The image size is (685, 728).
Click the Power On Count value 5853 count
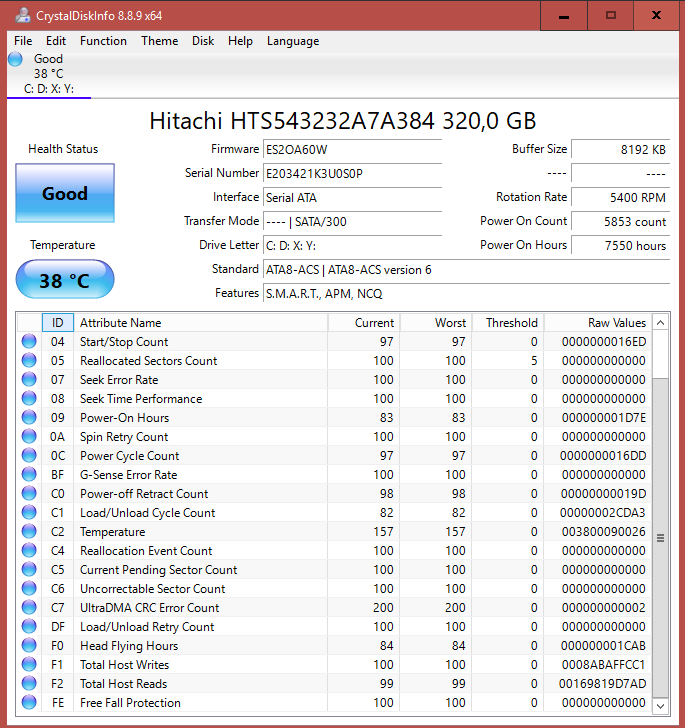[x=620, y=222]
